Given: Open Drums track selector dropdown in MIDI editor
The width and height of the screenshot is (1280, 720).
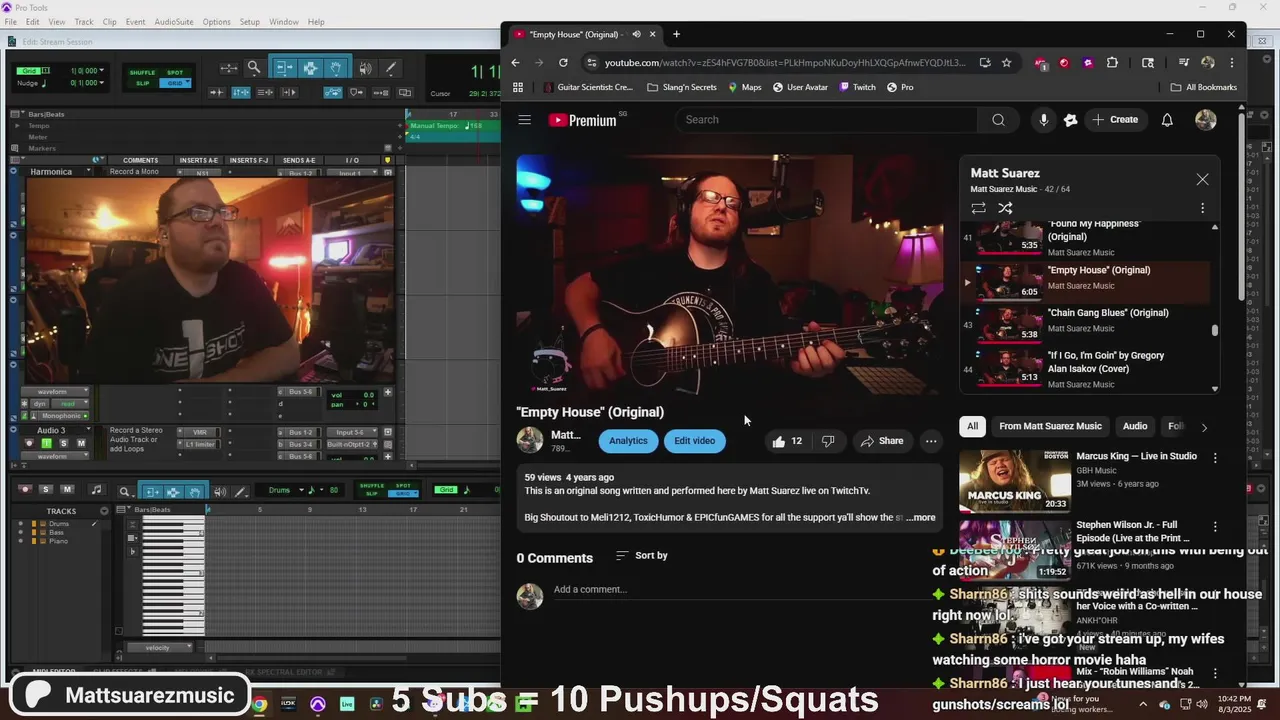Looking at the screenshot, I should pos(286,490).
